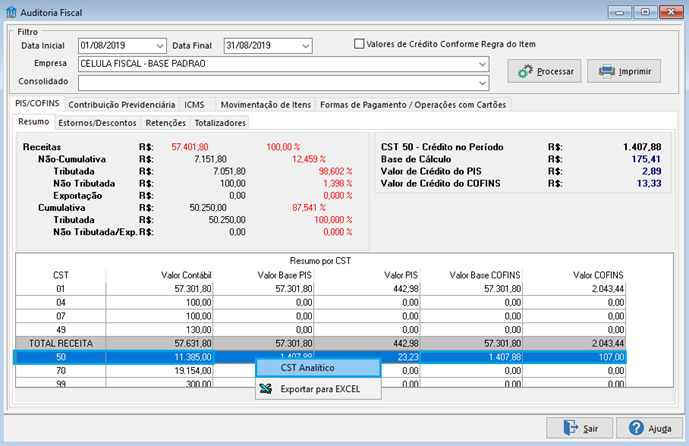Enable Valores de Crédito Conforme Regra do Item

[x=359, y=44]
